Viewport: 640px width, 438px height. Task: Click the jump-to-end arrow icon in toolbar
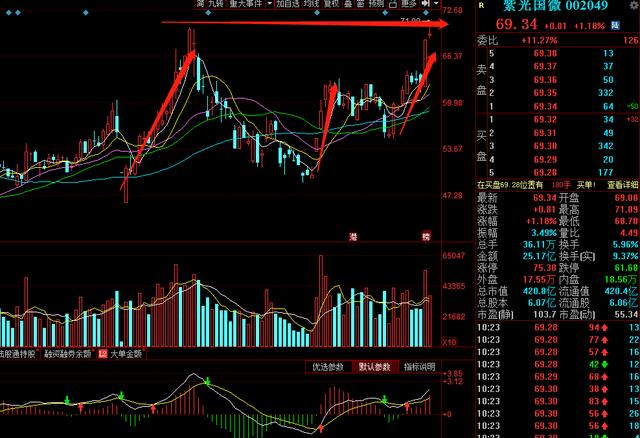(426, 4)
